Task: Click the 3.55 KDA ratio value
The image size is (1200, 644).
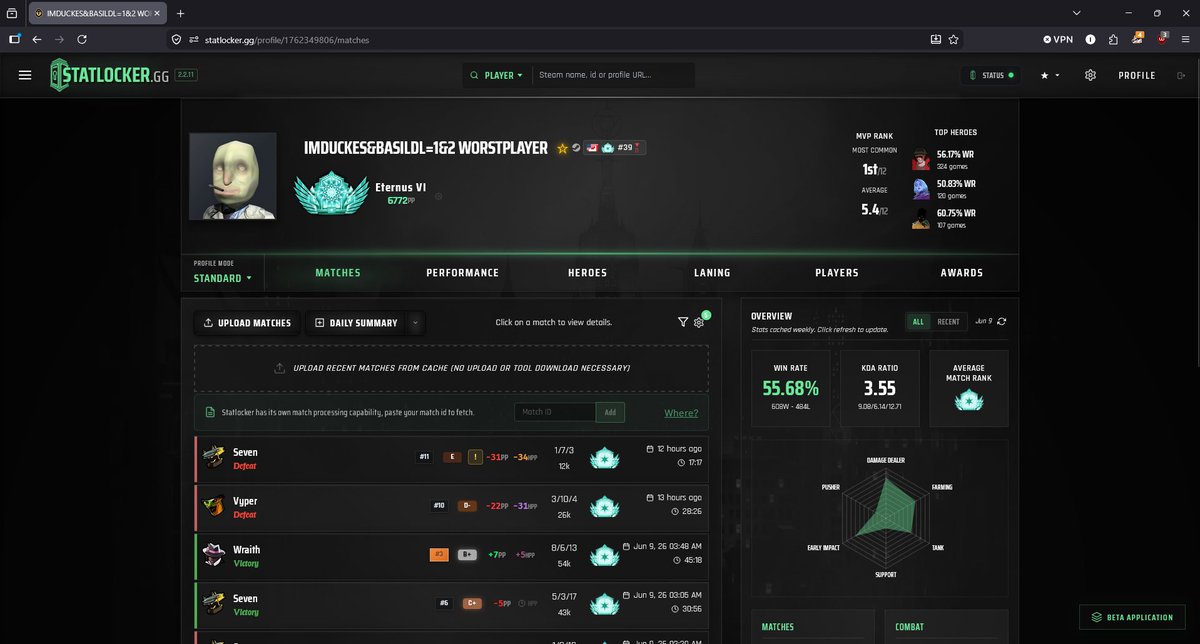Action: point(879,388)
